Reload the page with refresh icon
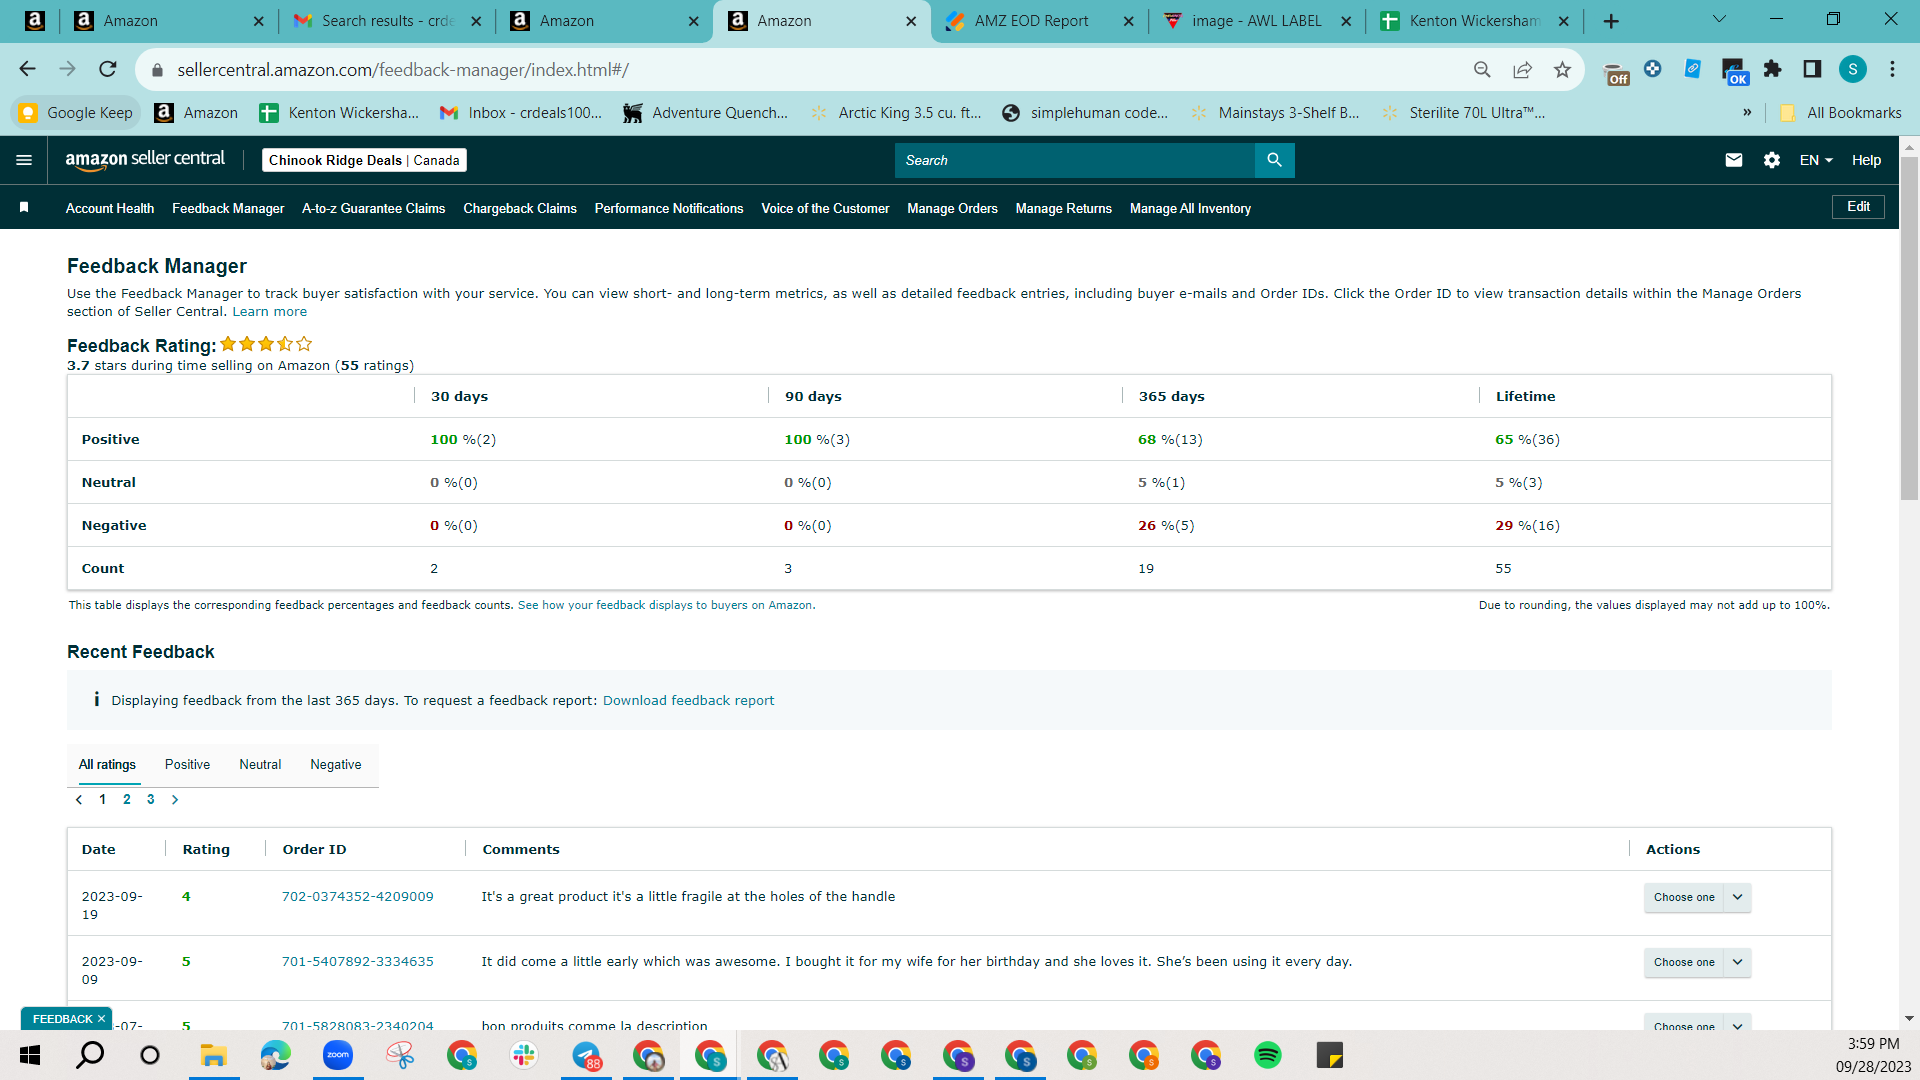Screen dimensions: 1920x1080 (107, 69)
